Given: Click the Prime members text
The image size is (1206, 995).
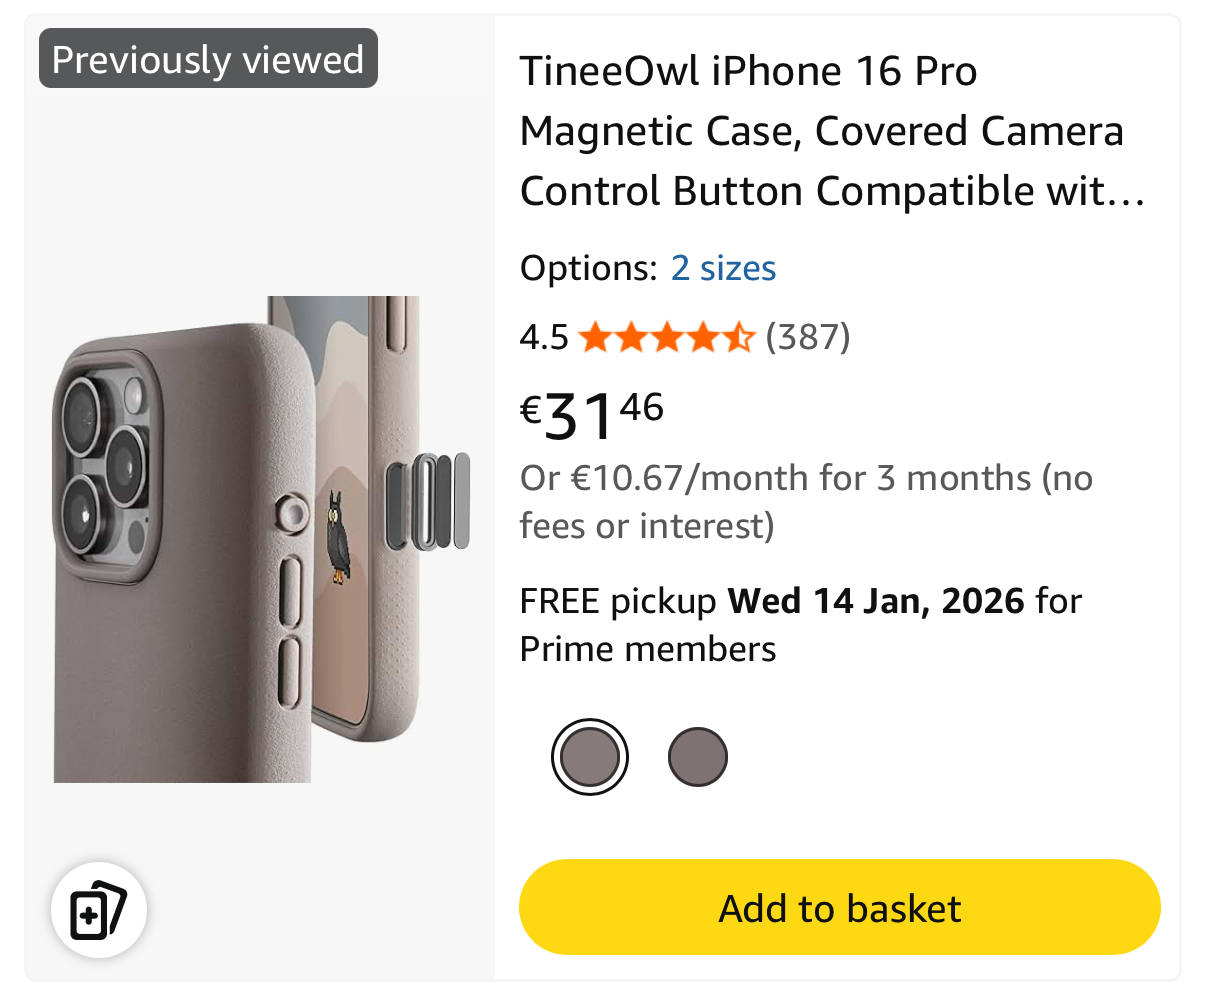Looking at the screenshot, I should point(647,649).
